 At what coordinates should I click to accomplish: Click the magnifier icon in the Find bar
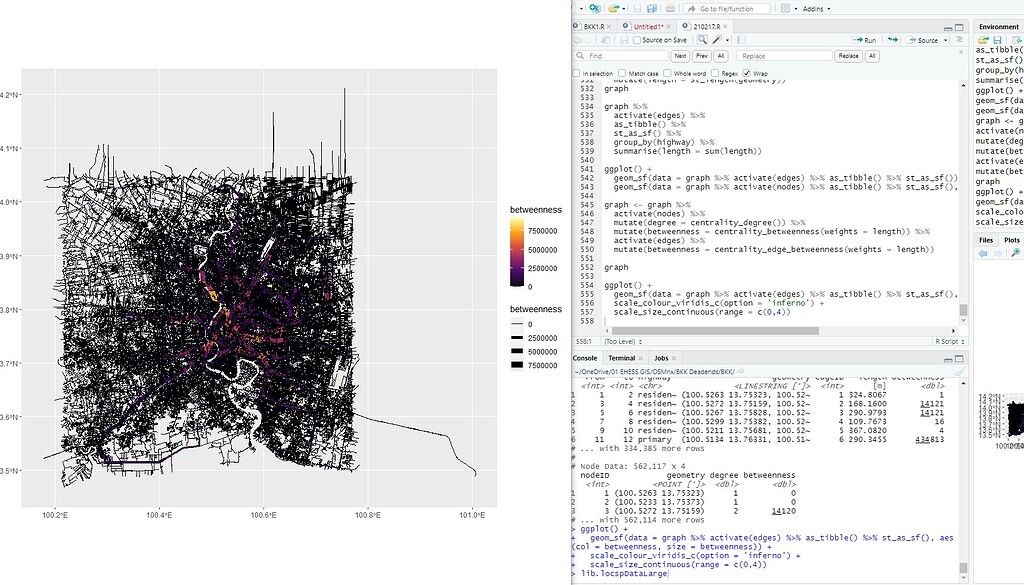click(x=580, y=56)
